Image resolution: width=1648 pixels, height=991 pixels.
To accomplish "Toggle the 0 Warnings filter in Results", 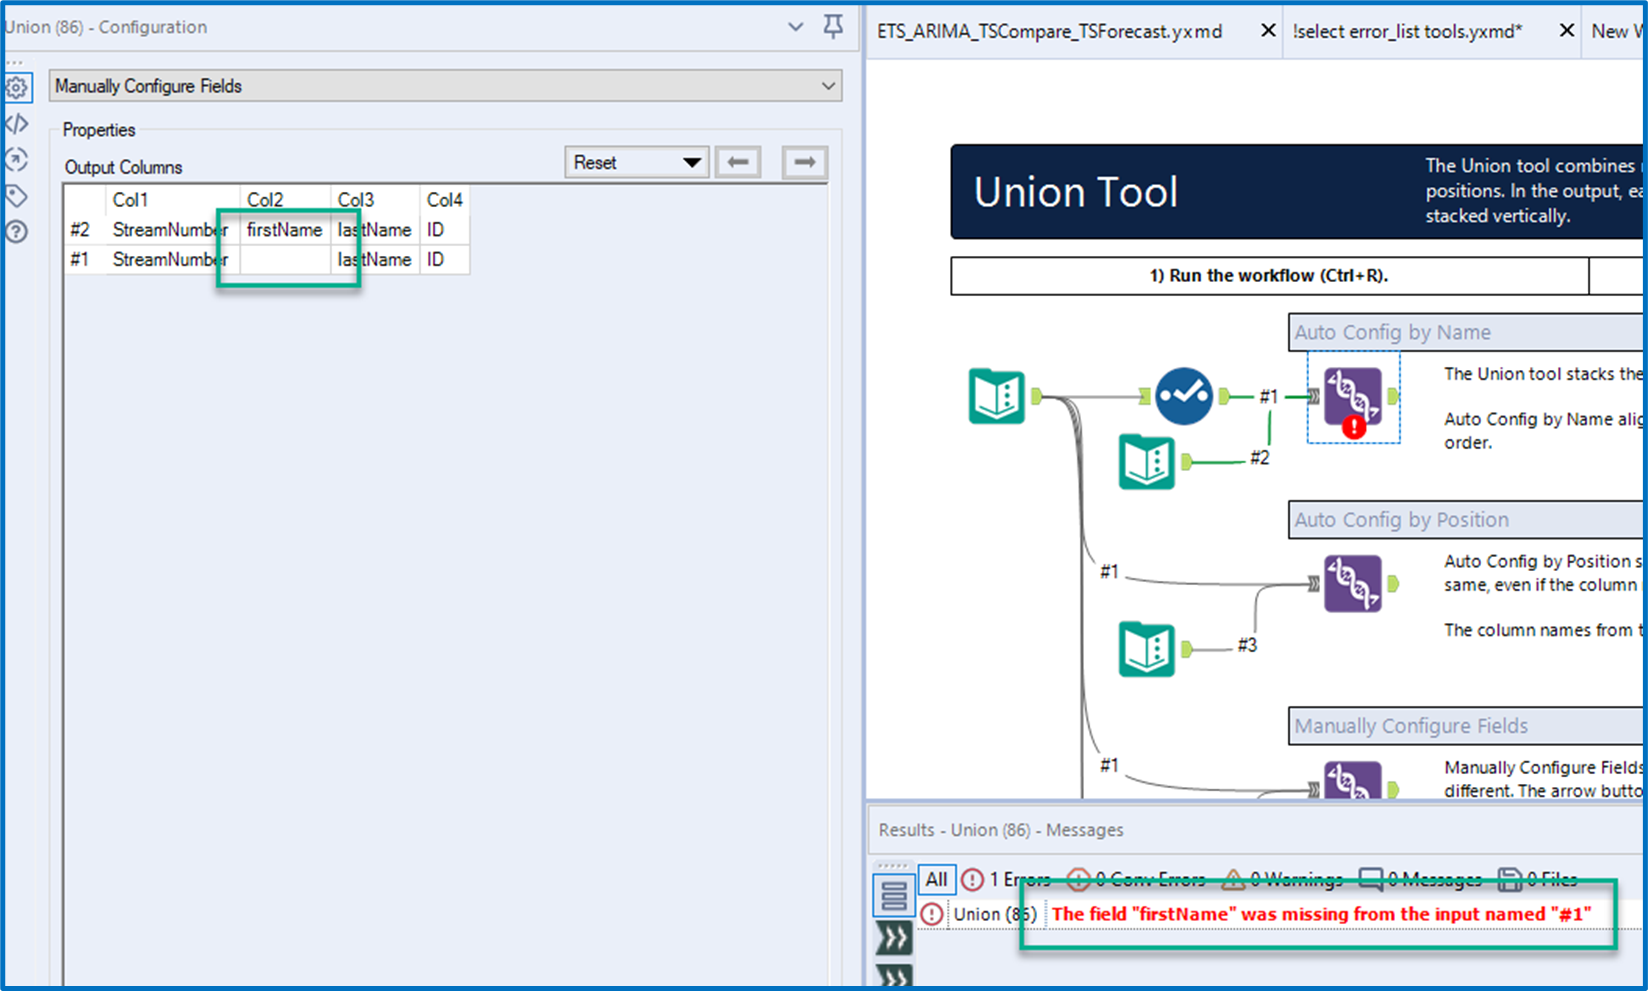I will point(1282,880).
